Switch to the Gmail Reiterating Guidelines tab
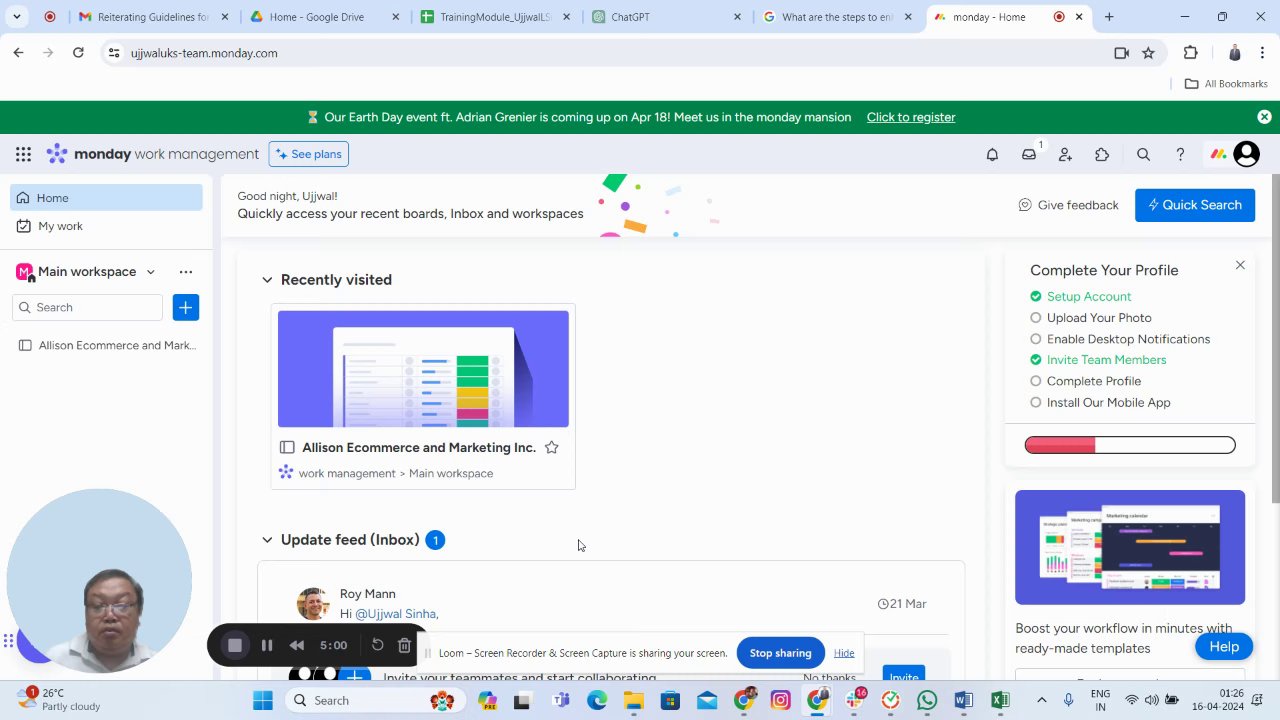The image size is (1280, 720). click(x=153, y=17)
